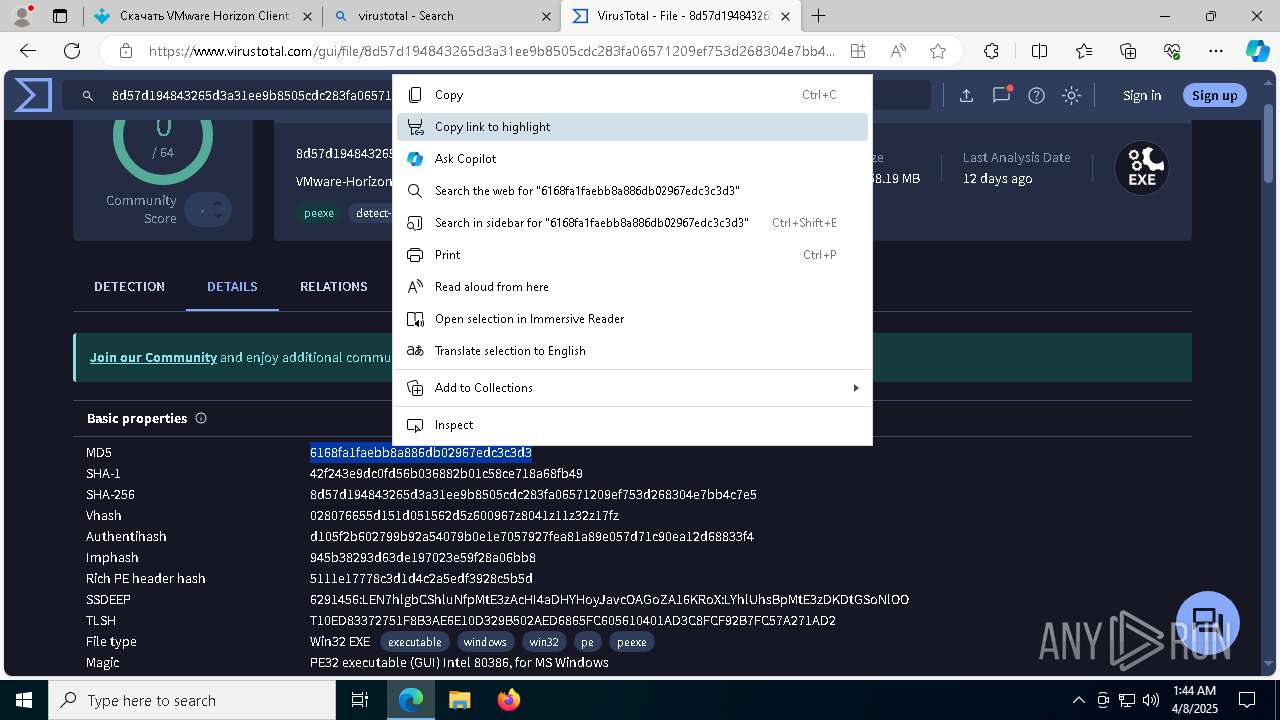The image size is (1280, 720).
Task: Click the Sign up button
Action: (x=1215, y=95)
